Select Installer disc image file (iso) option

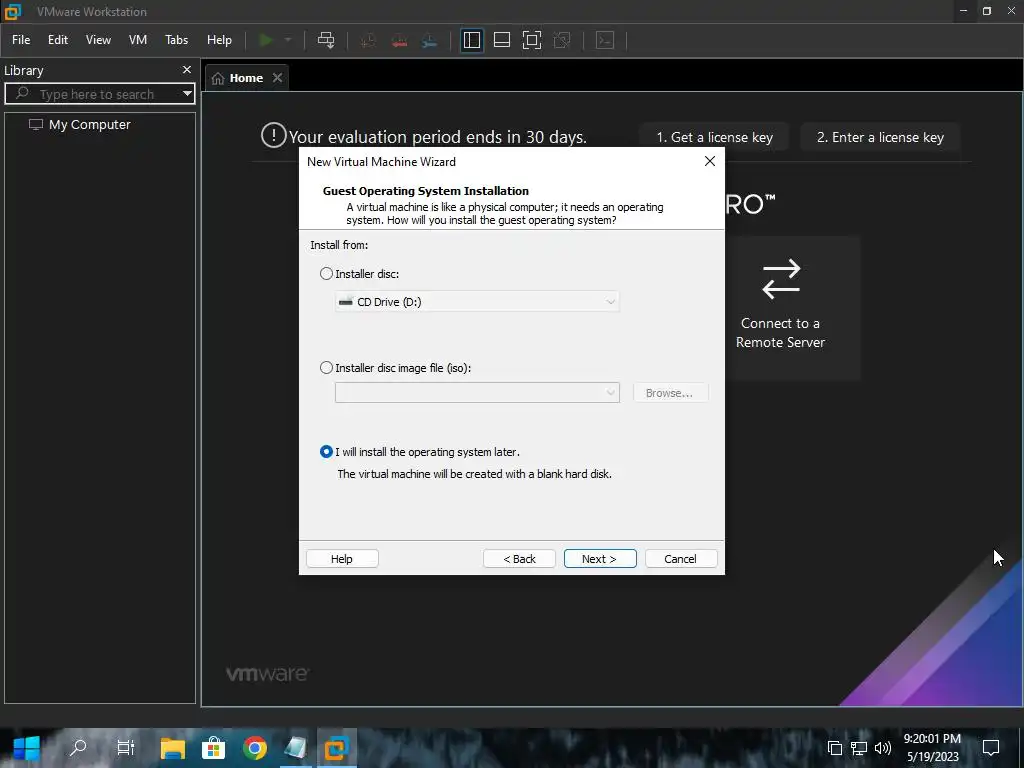pos(326,368)
